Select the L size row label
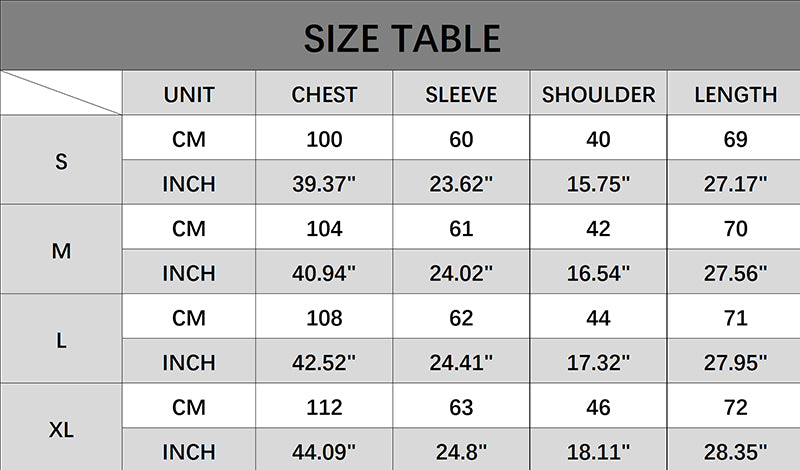 pos(61,340)
